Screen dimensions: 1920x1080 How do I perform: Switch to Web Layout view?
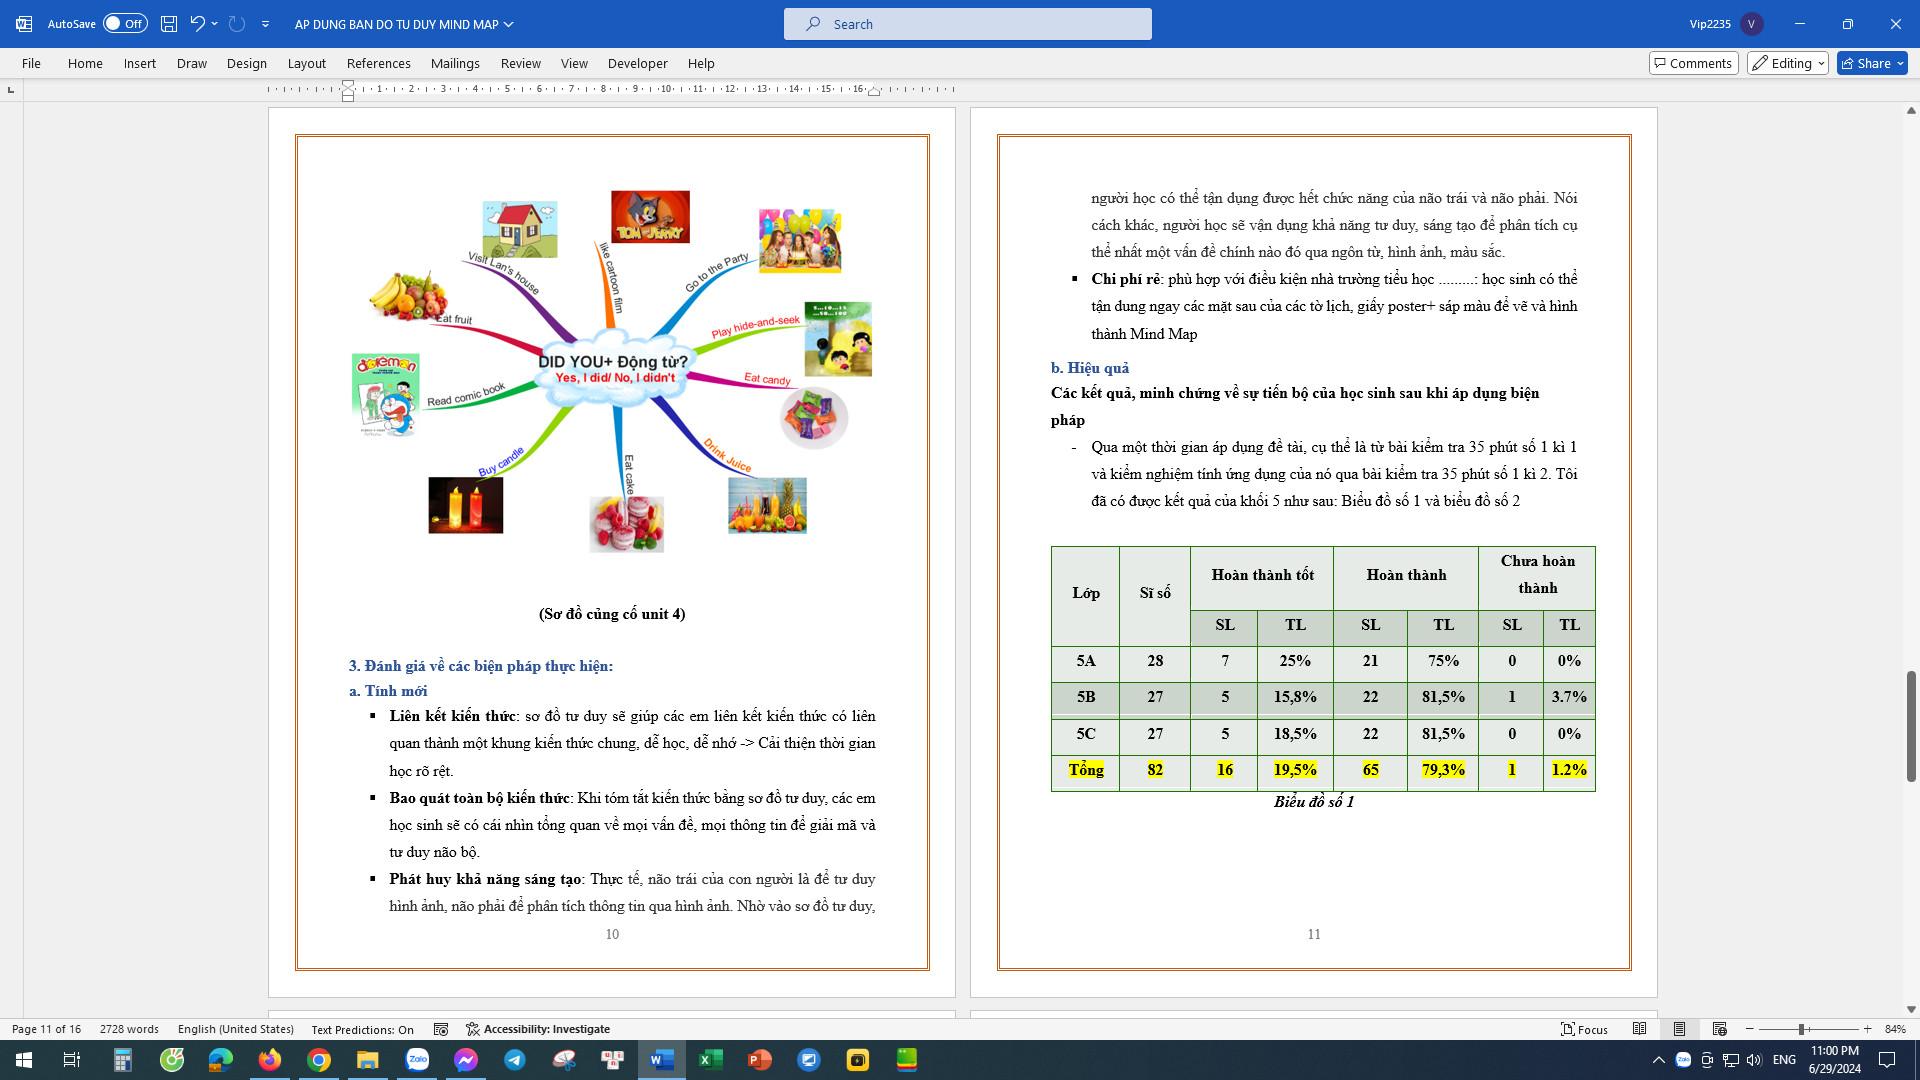point(1719,1029)
